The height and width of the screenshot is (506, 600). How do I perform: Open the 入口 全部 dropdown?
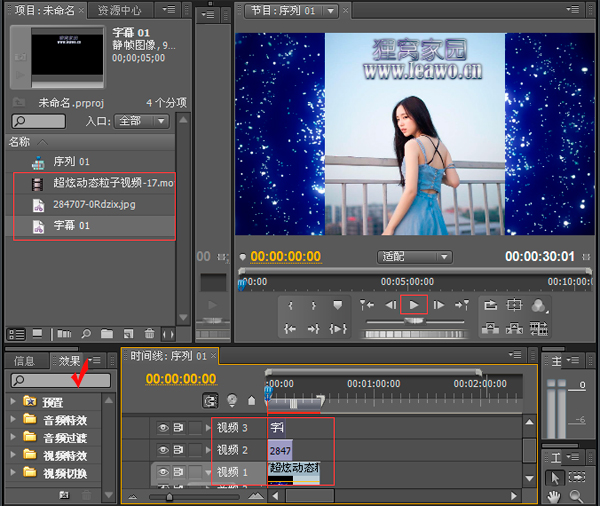[142, 121]
